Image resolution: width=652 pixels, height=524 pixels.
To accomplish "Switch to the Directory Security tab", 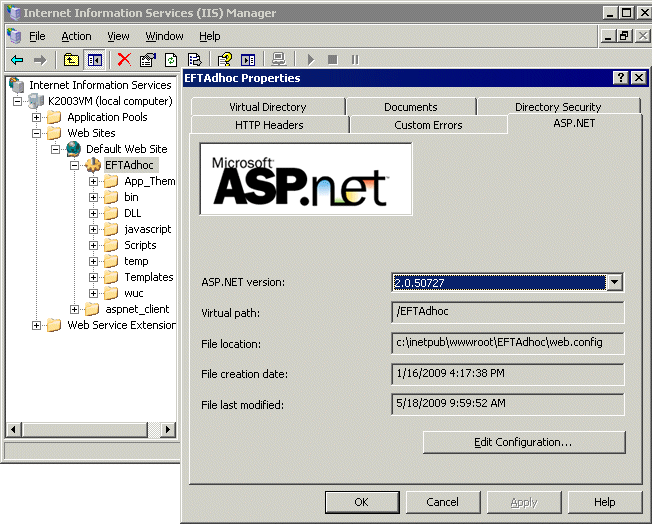I will coord(558,107).
